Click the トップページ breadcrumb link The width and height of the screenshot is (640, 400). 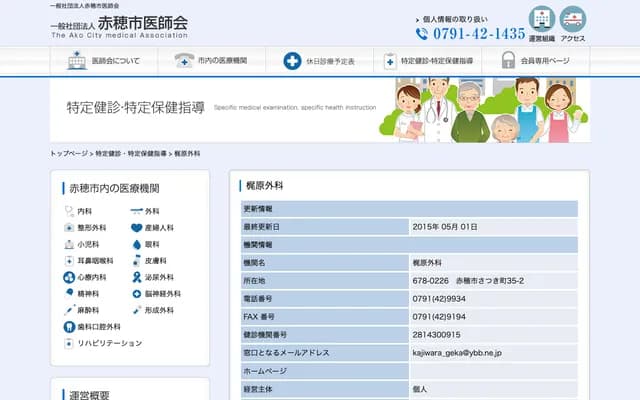point(69,154)
